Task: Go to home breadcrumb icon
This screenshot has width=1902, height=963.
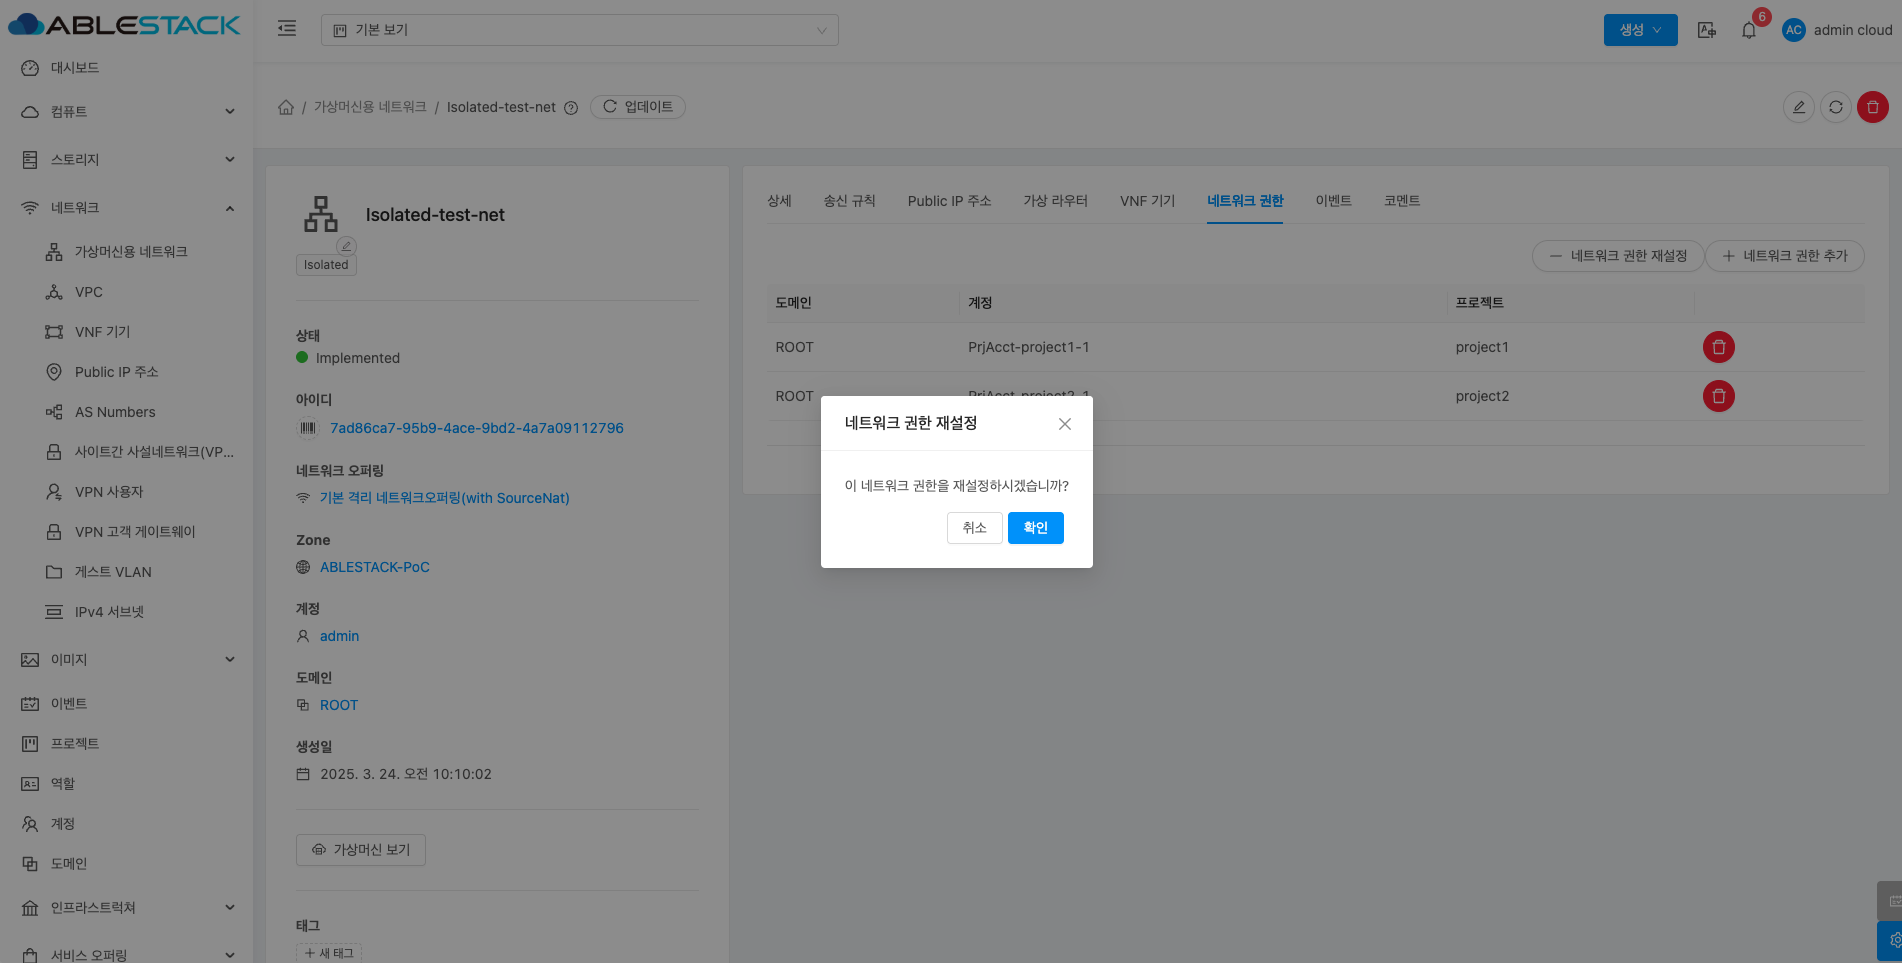Action: point(286,107)
